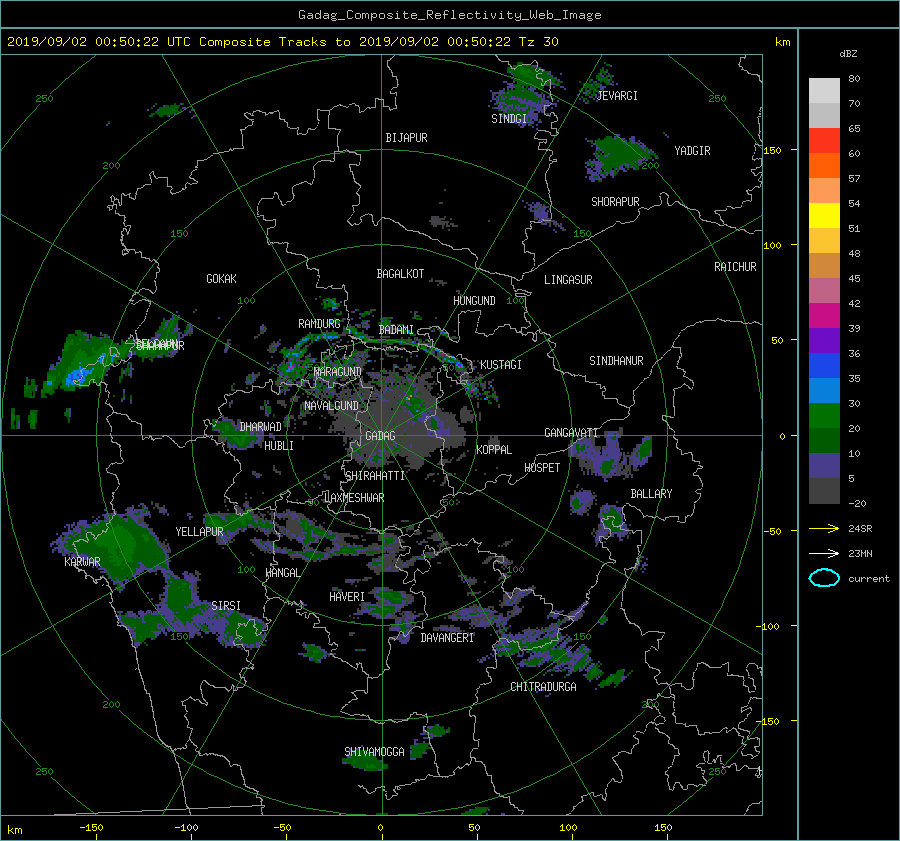Screen dimensions: 900x841
Task: Click the HUBLI city label
Action: tap(279, 446)
